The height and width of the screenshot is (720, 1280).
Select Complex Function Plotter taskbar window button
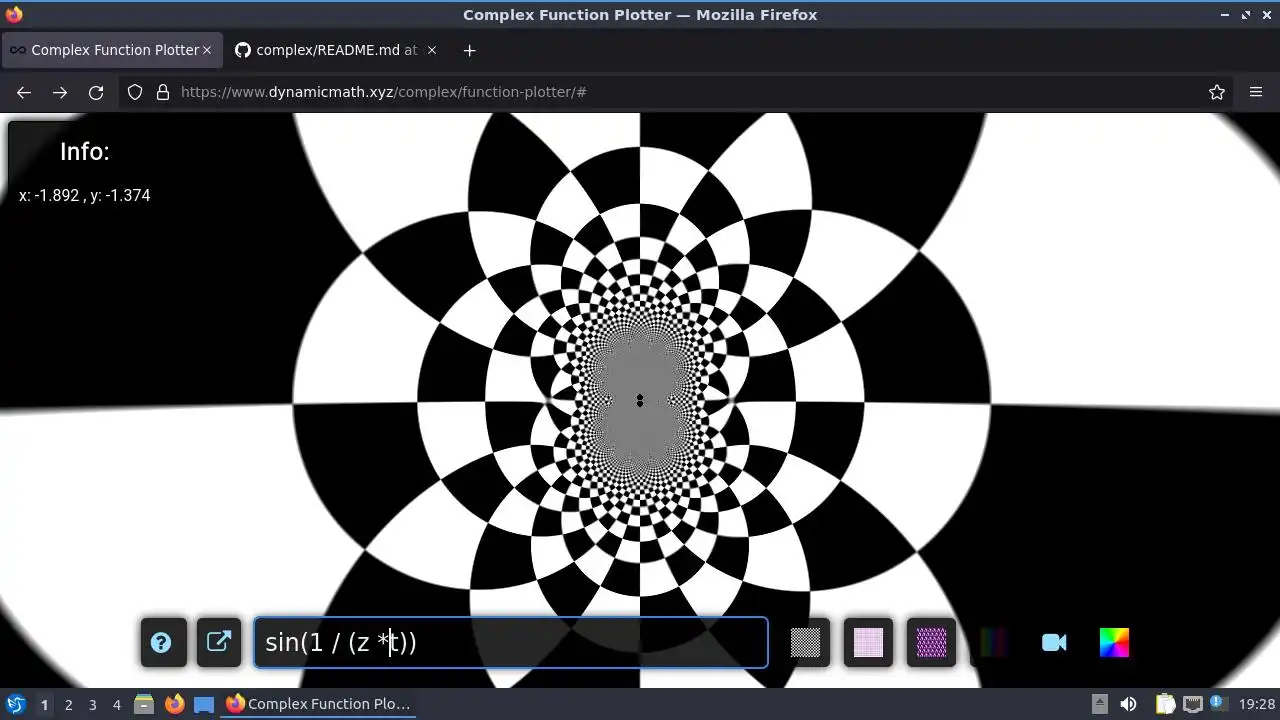point(320,704)
